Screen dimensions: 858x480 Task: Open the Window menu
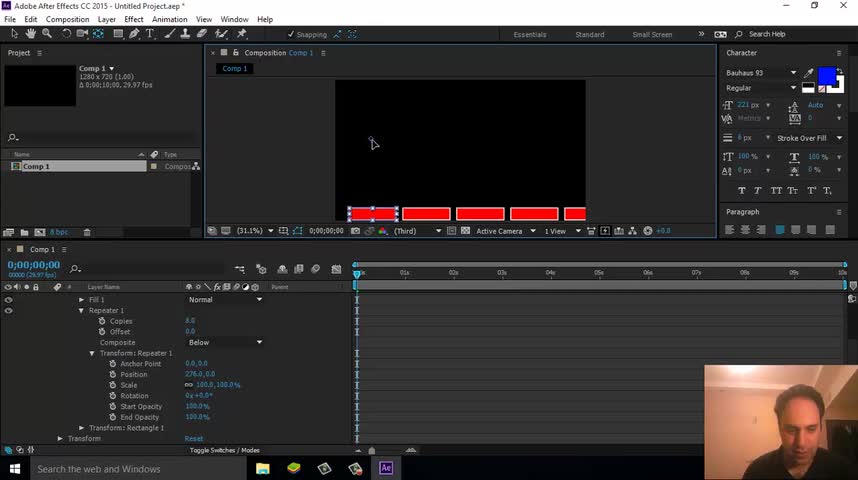tap(234, 19)
